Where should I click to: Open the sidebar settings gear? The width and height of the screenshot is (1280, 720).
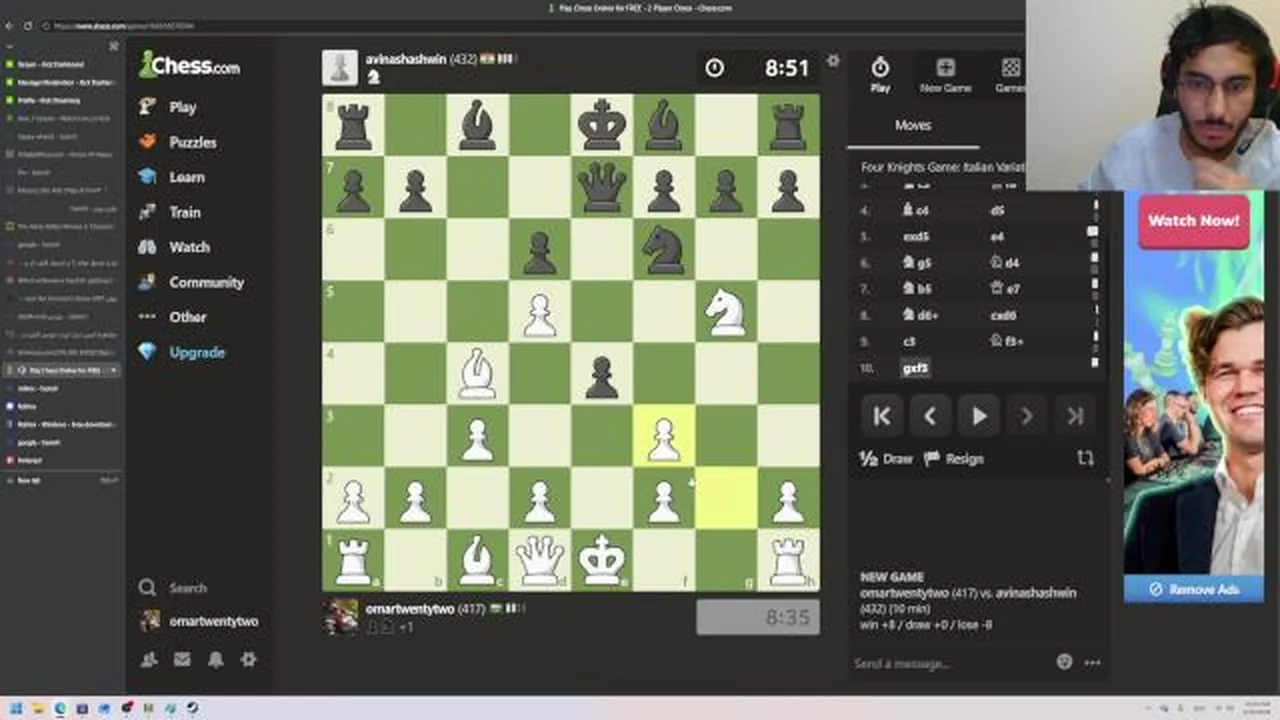tap(248, 659)
